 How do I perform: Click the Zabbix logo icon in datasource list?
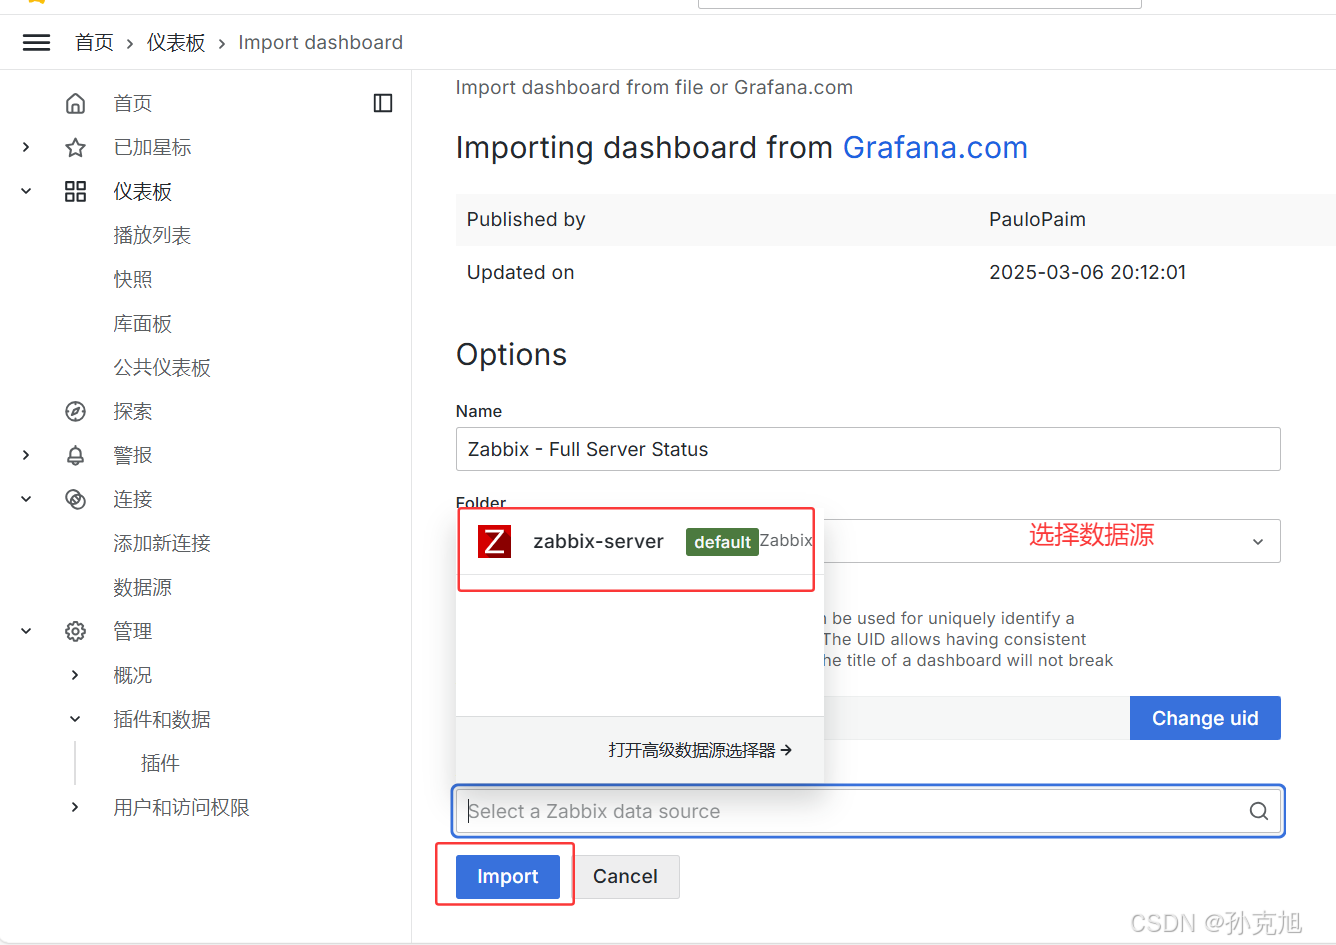point(494,541)
